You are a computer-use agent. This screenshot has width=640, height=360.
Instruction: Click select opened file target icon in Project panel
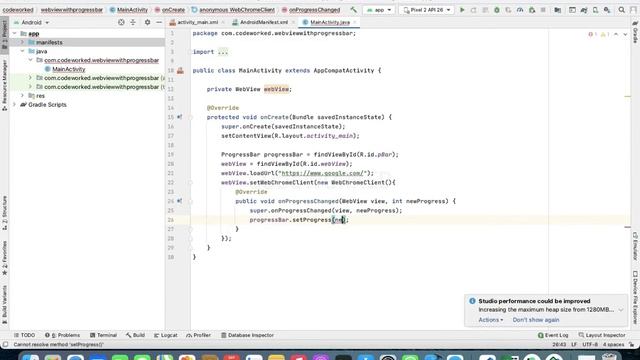point(121,22)
